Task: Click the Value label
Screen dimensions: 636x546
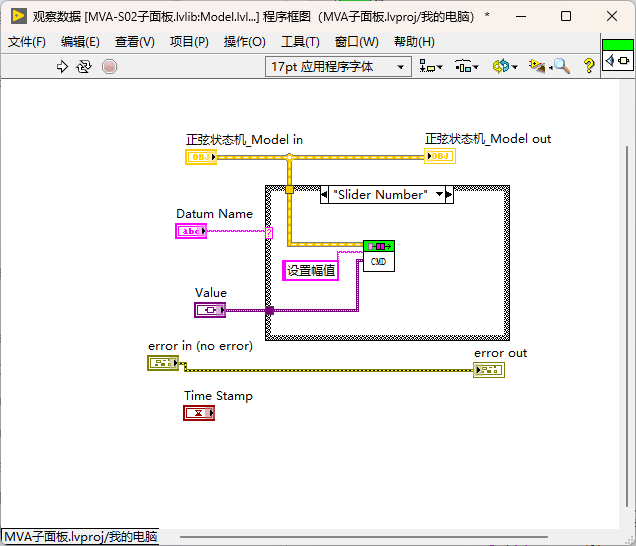Action: [x=211, y=293]
